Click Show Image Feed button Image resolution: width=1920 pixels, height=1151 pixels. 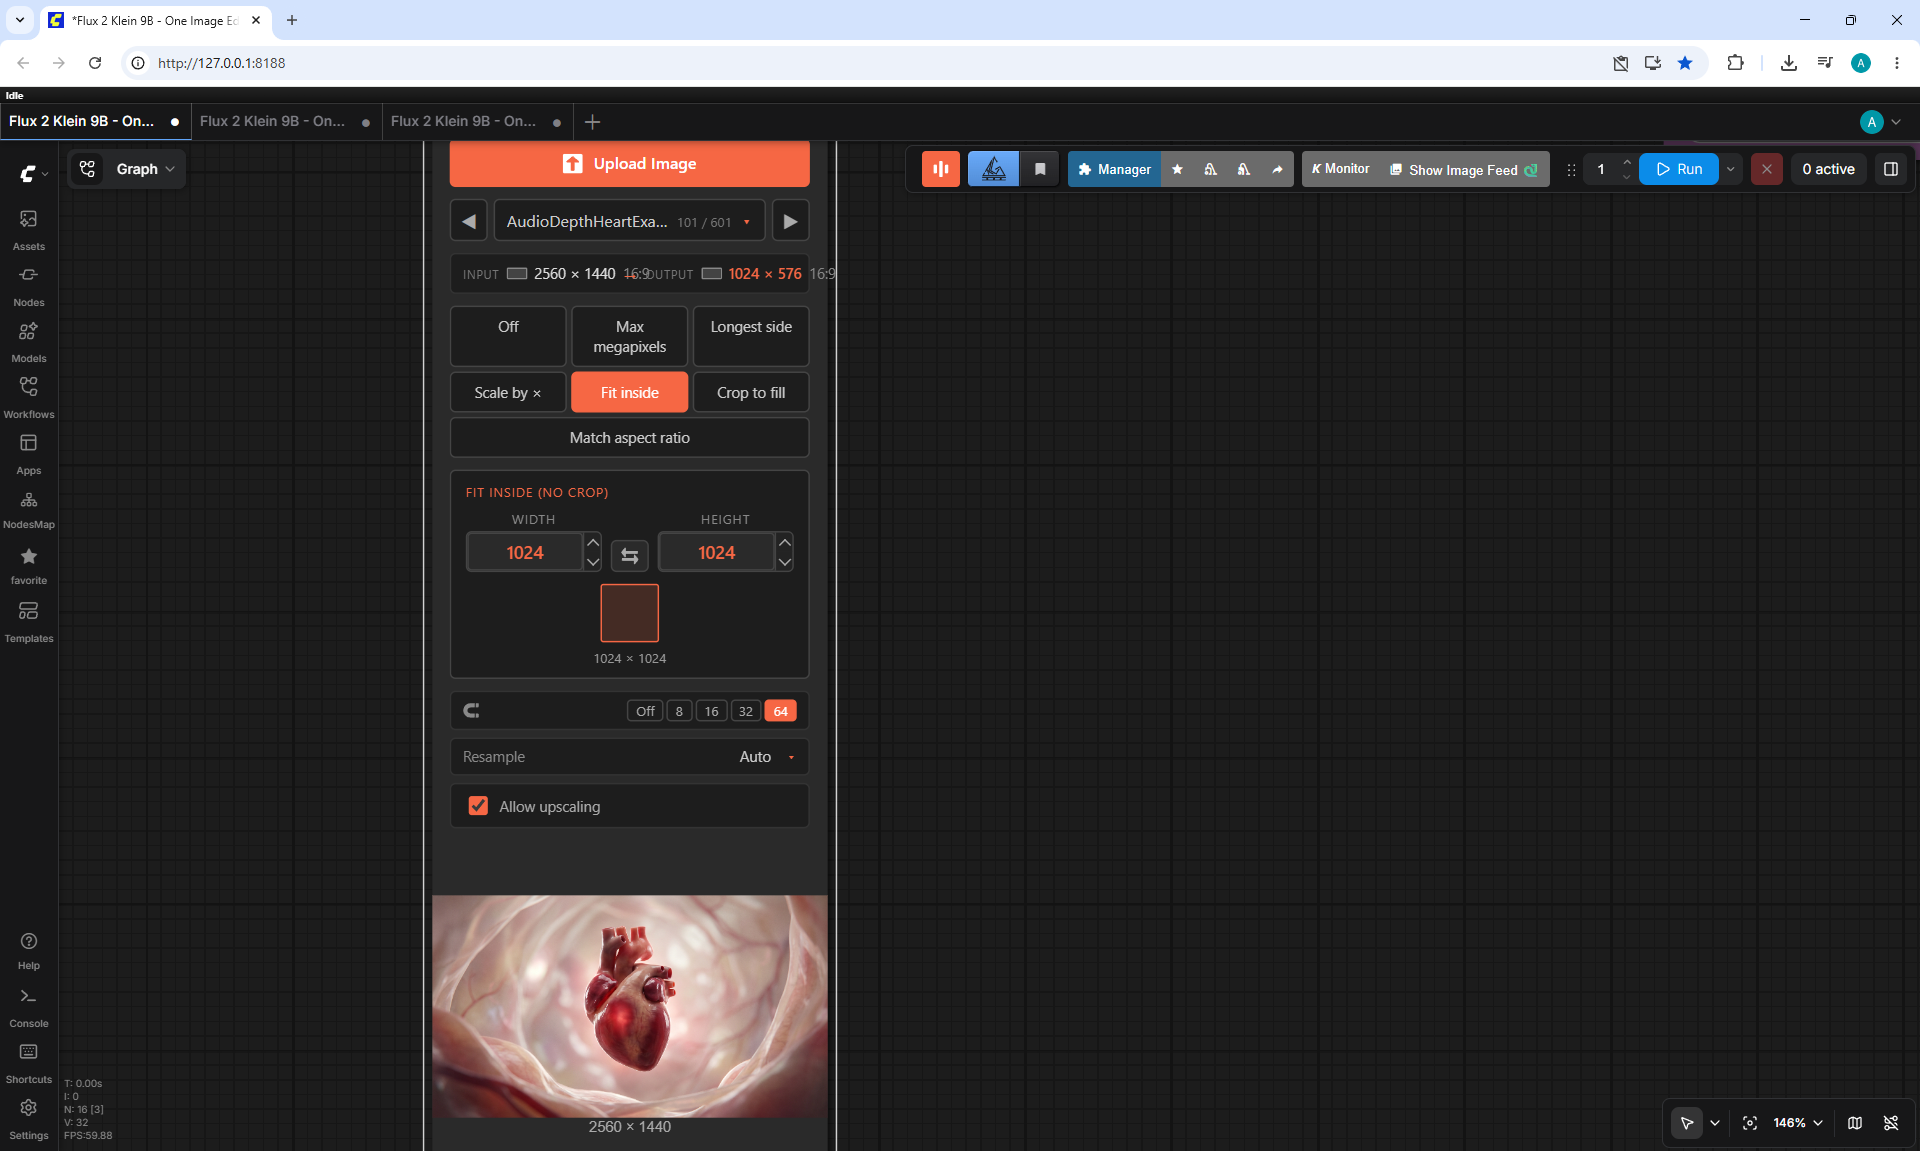pos(1463,169)
